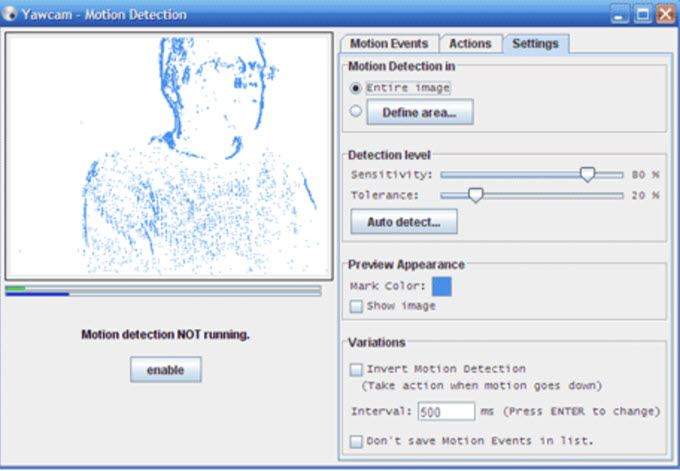
Task: Choose the Define area radio option
Action: click(356, 111)
